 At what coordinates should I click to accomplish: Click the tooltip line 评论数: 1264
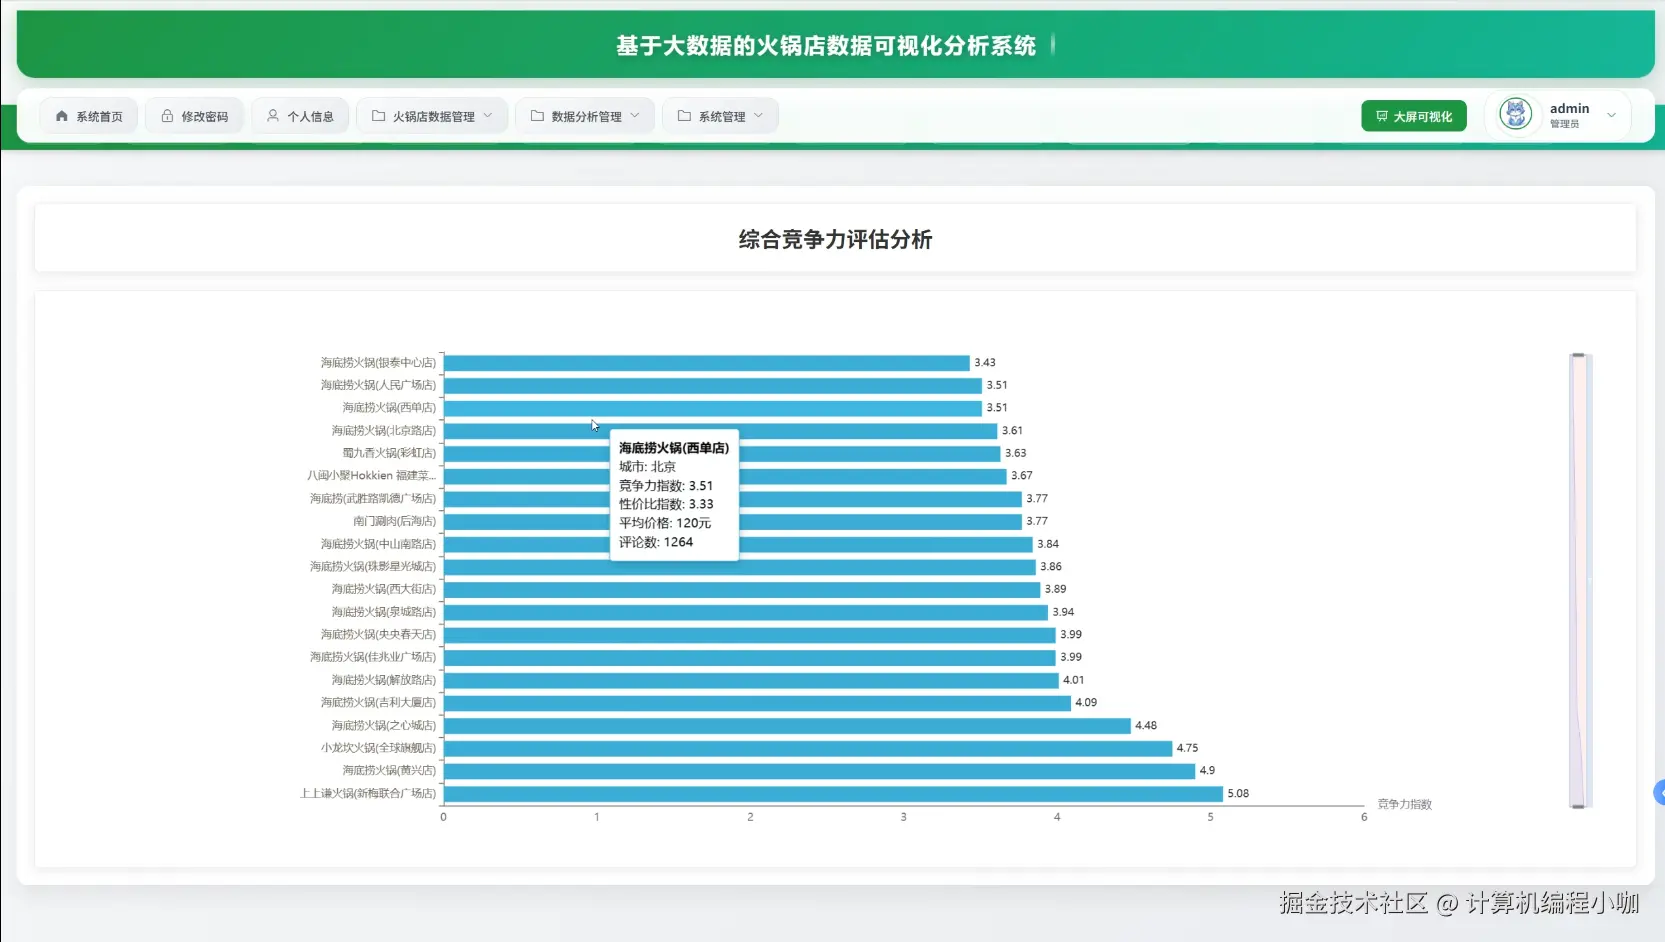(656, 542)
